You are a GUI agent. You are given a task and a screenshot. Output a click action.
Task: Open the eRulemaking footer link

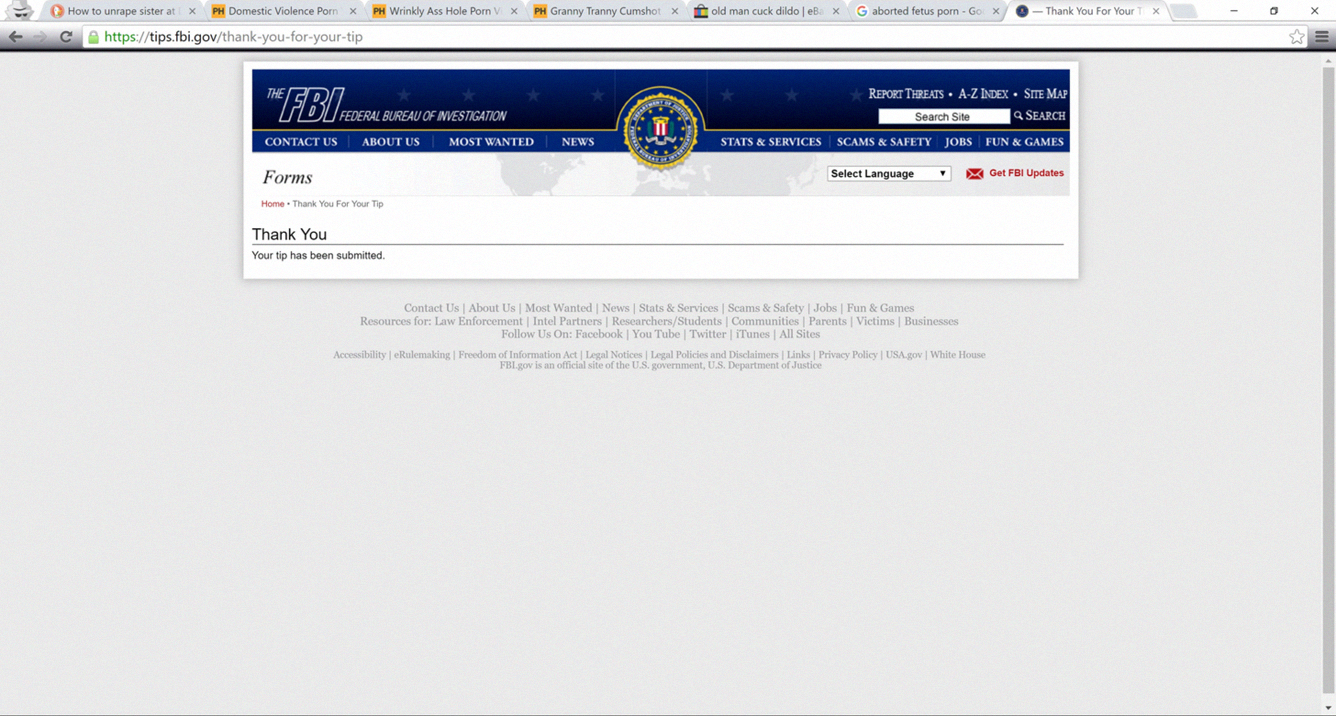coord(422,355)
